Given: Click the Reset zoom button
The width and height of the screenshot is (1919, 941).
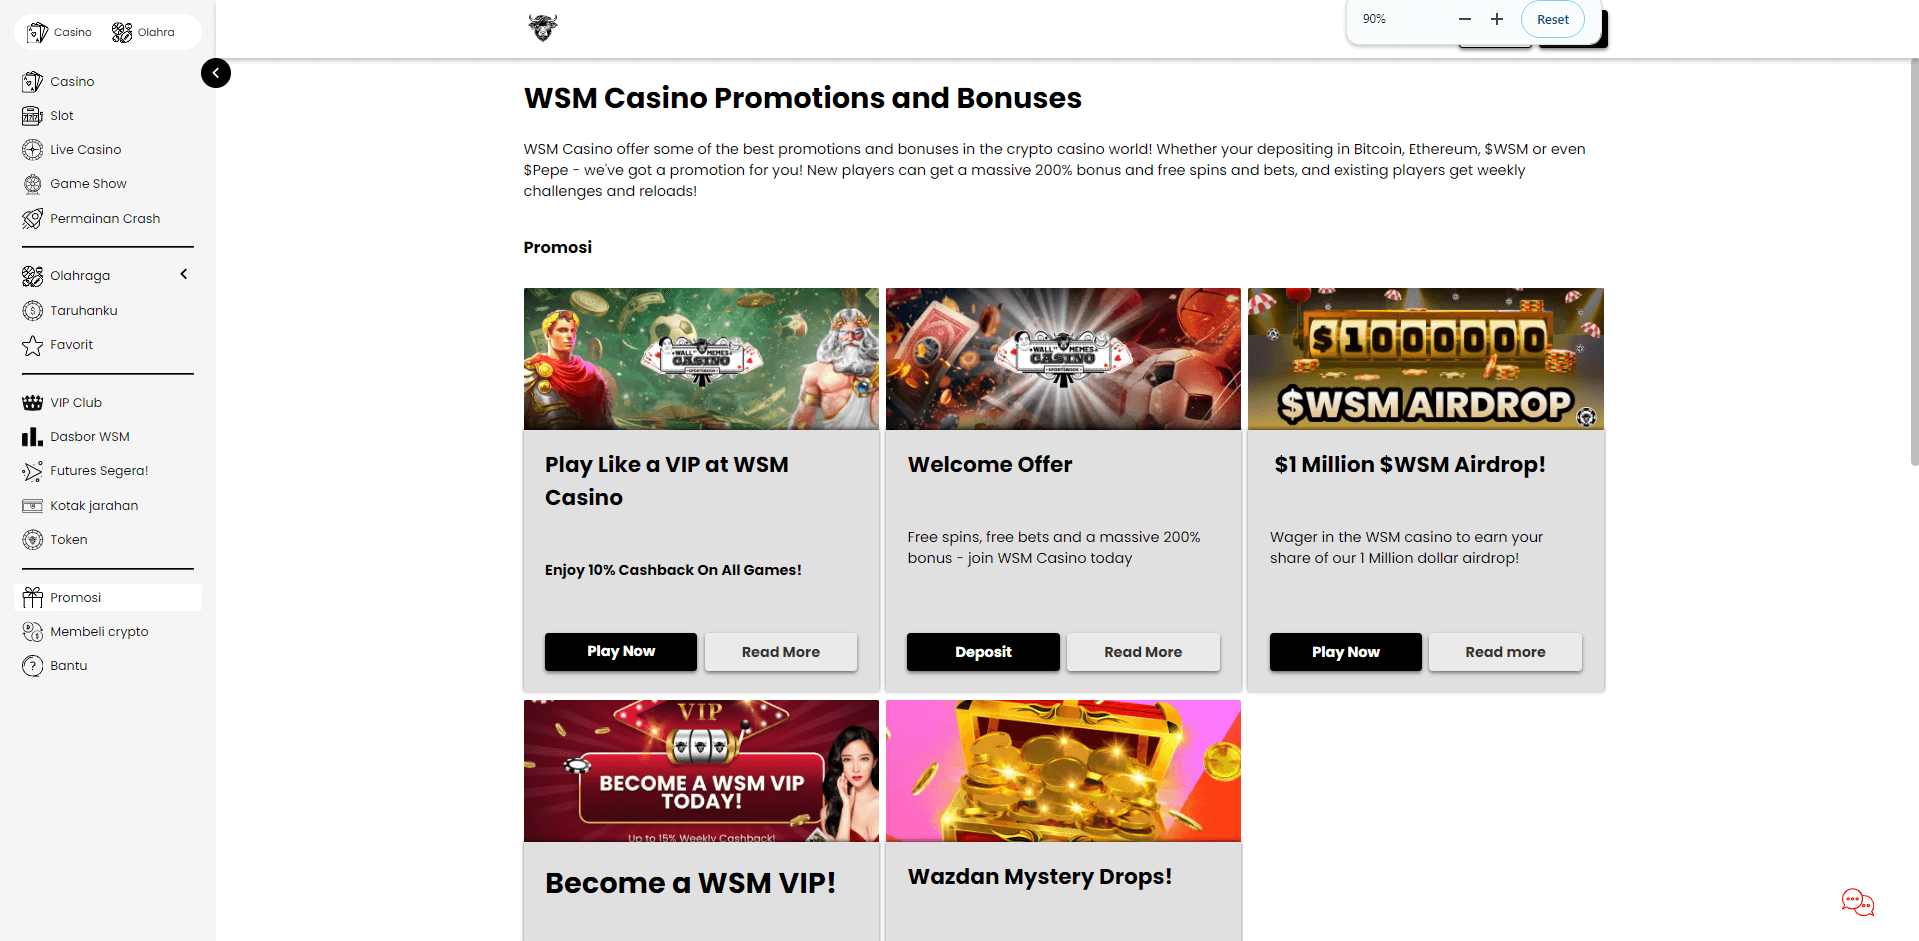Looking at the screenshot, I should tap(1553, 19).
